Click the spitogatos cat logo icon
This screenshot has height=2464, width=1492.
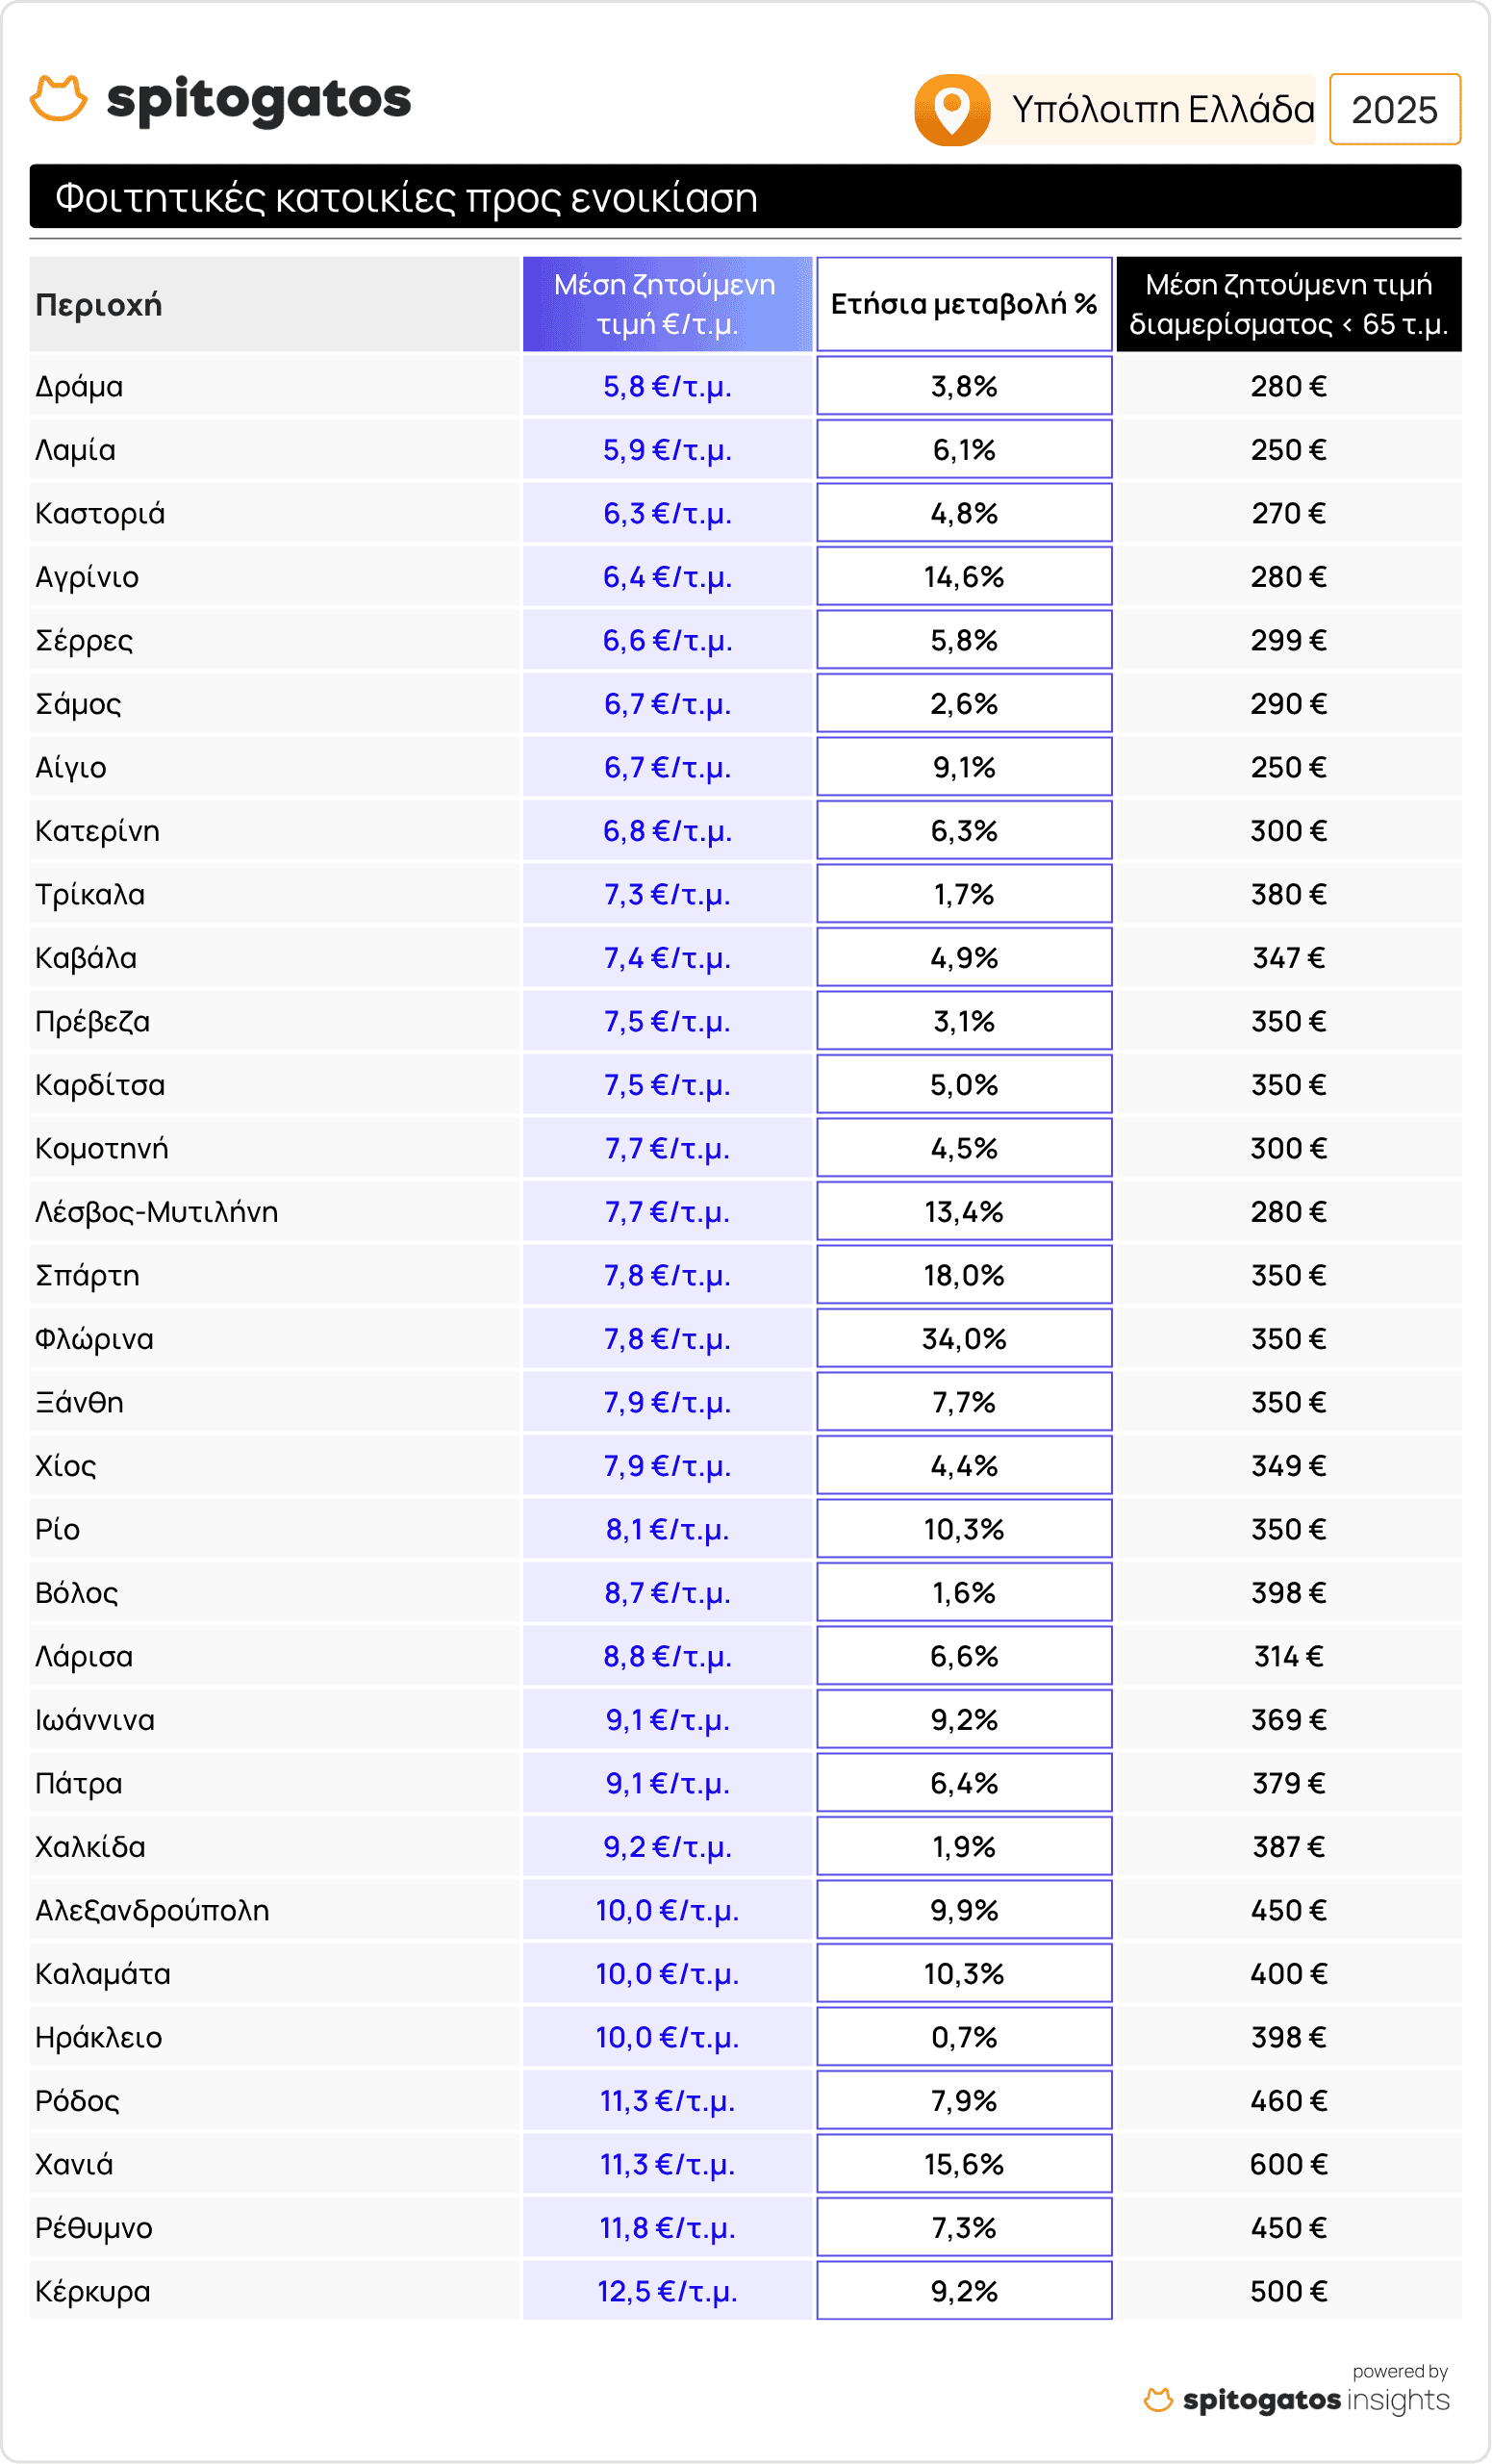[59, 99]
